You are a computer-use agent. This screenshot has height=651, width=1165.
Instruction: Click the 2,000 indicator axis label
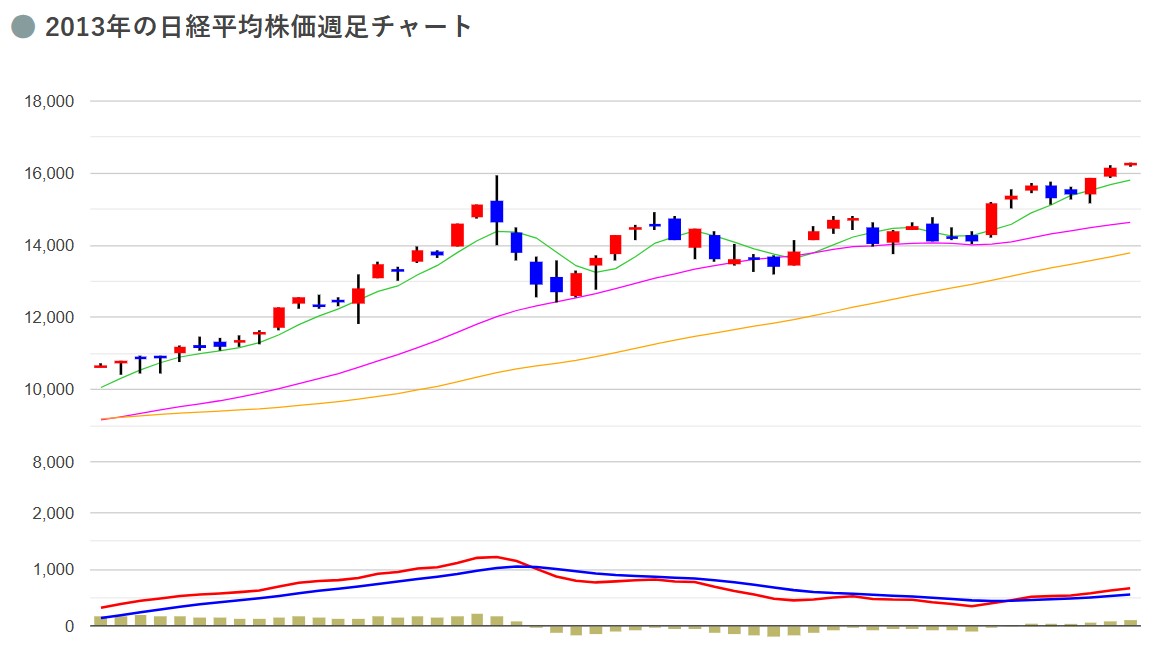tap(53, 514)
